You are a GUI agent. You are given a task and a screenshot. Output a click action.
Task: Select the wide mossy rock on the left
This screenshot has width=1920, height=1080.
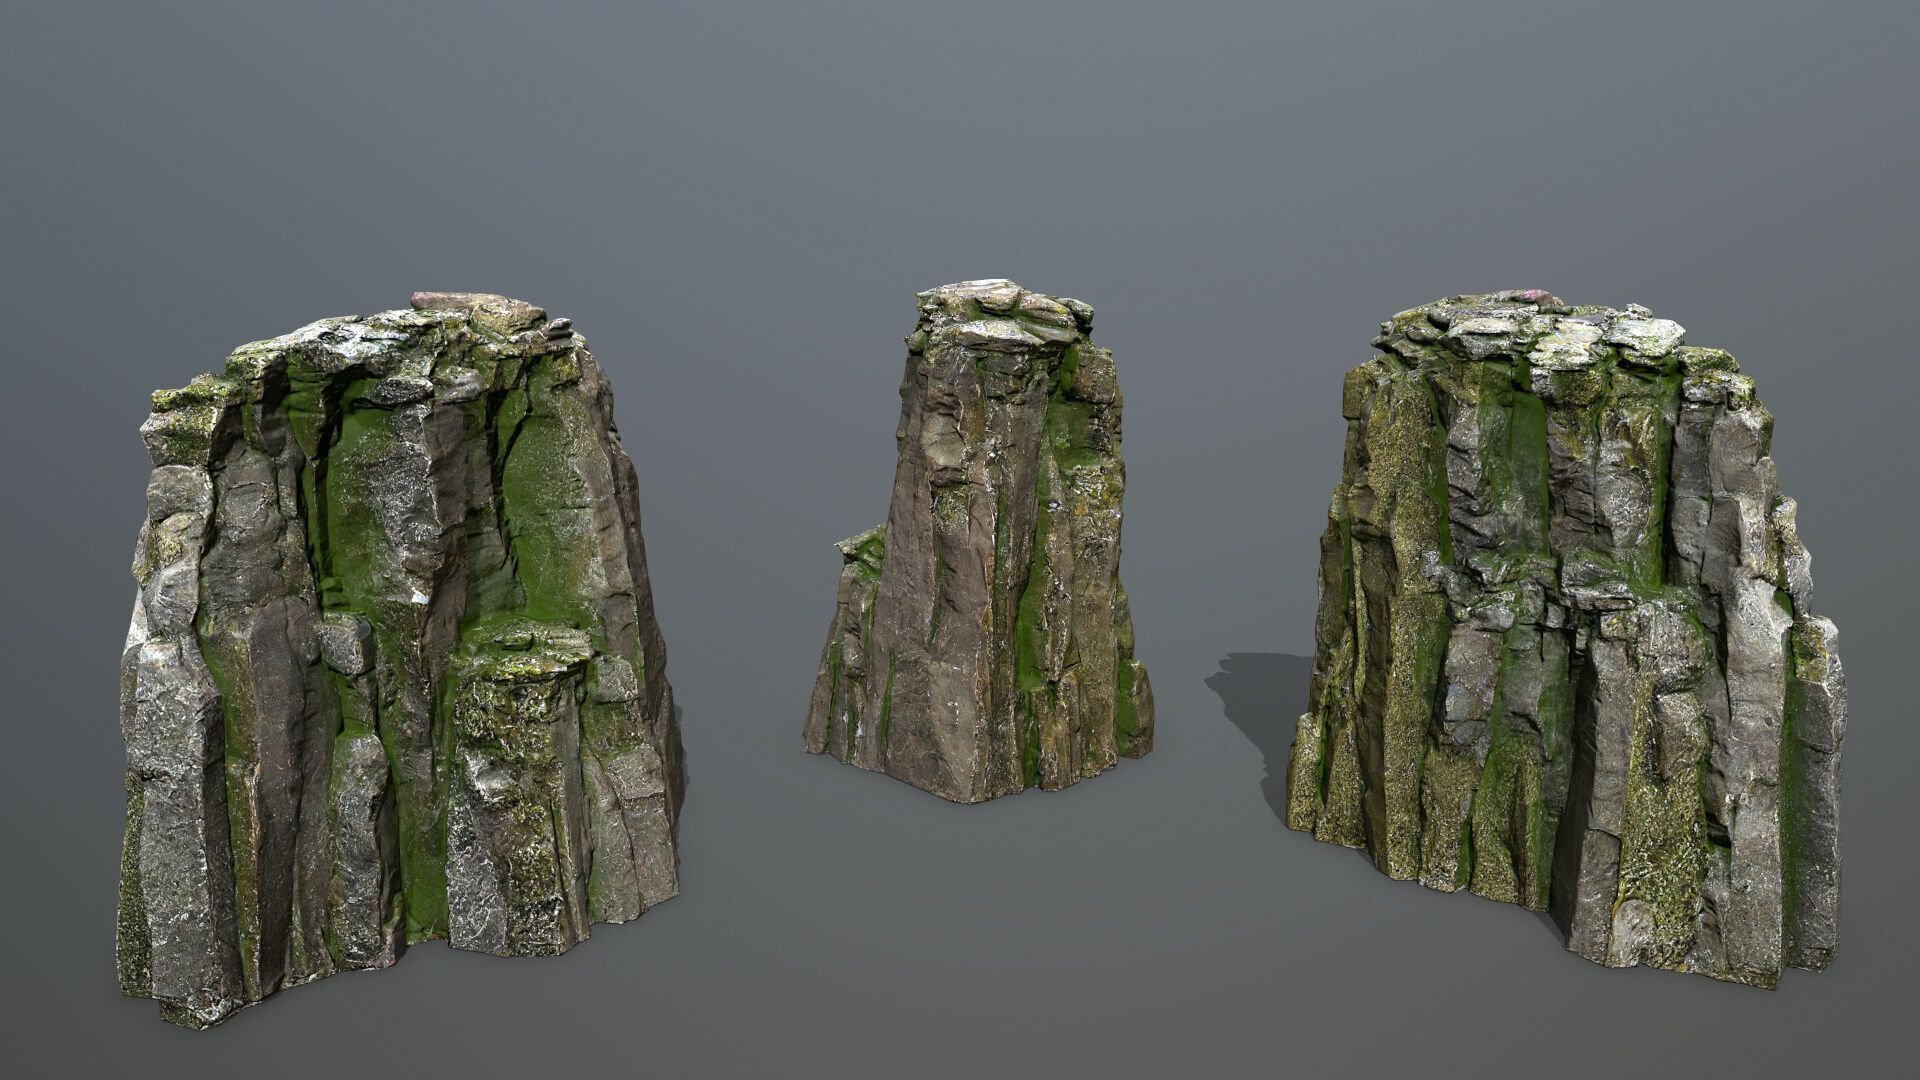(x=400, y=660)
